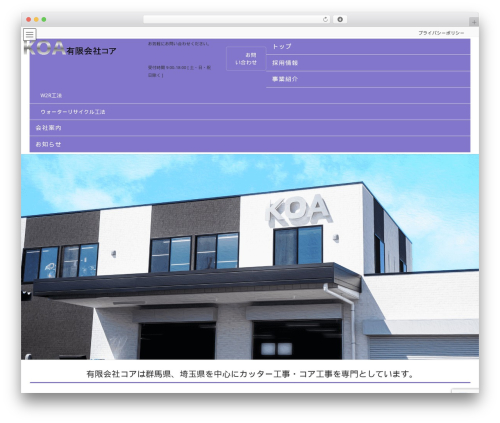The image size is (500, 423).
Task: Choose ウォーターリサイクル工法 submenu entry
Action: (250, 112)
